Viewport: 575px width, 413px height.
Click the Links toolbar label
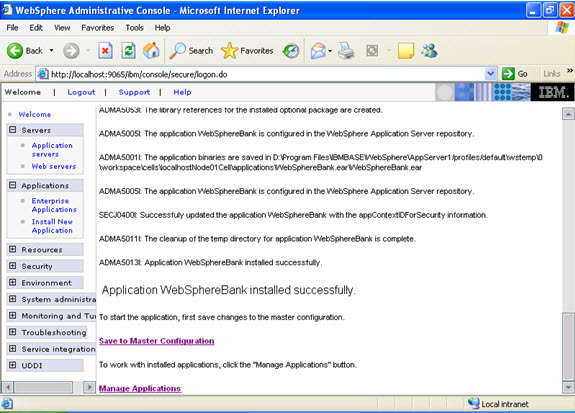coord(552,74)
